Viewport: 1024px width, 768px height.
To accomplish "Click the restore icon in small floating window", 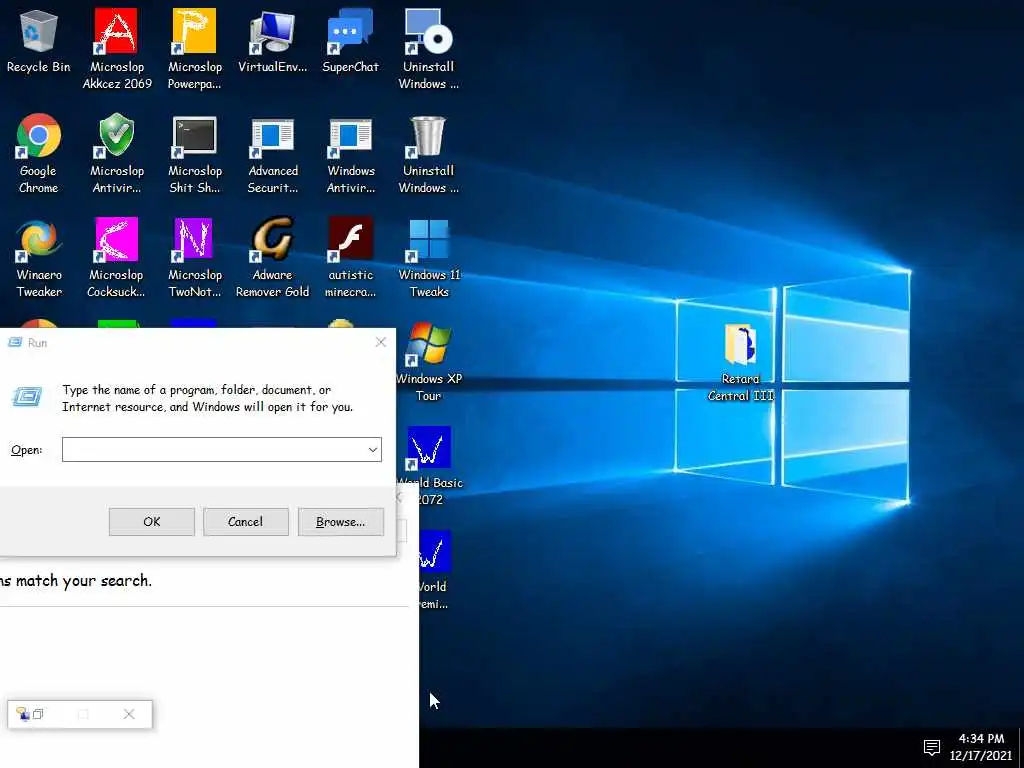I will pos(39,714).
